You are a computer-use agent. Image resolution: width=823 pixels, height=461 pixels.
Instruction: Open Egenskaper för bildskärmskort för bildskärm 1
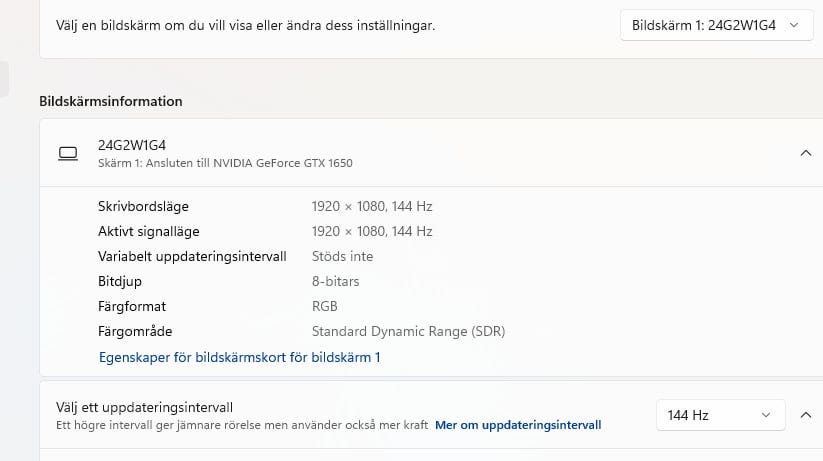pyautogui.click(x=239, y=358)
